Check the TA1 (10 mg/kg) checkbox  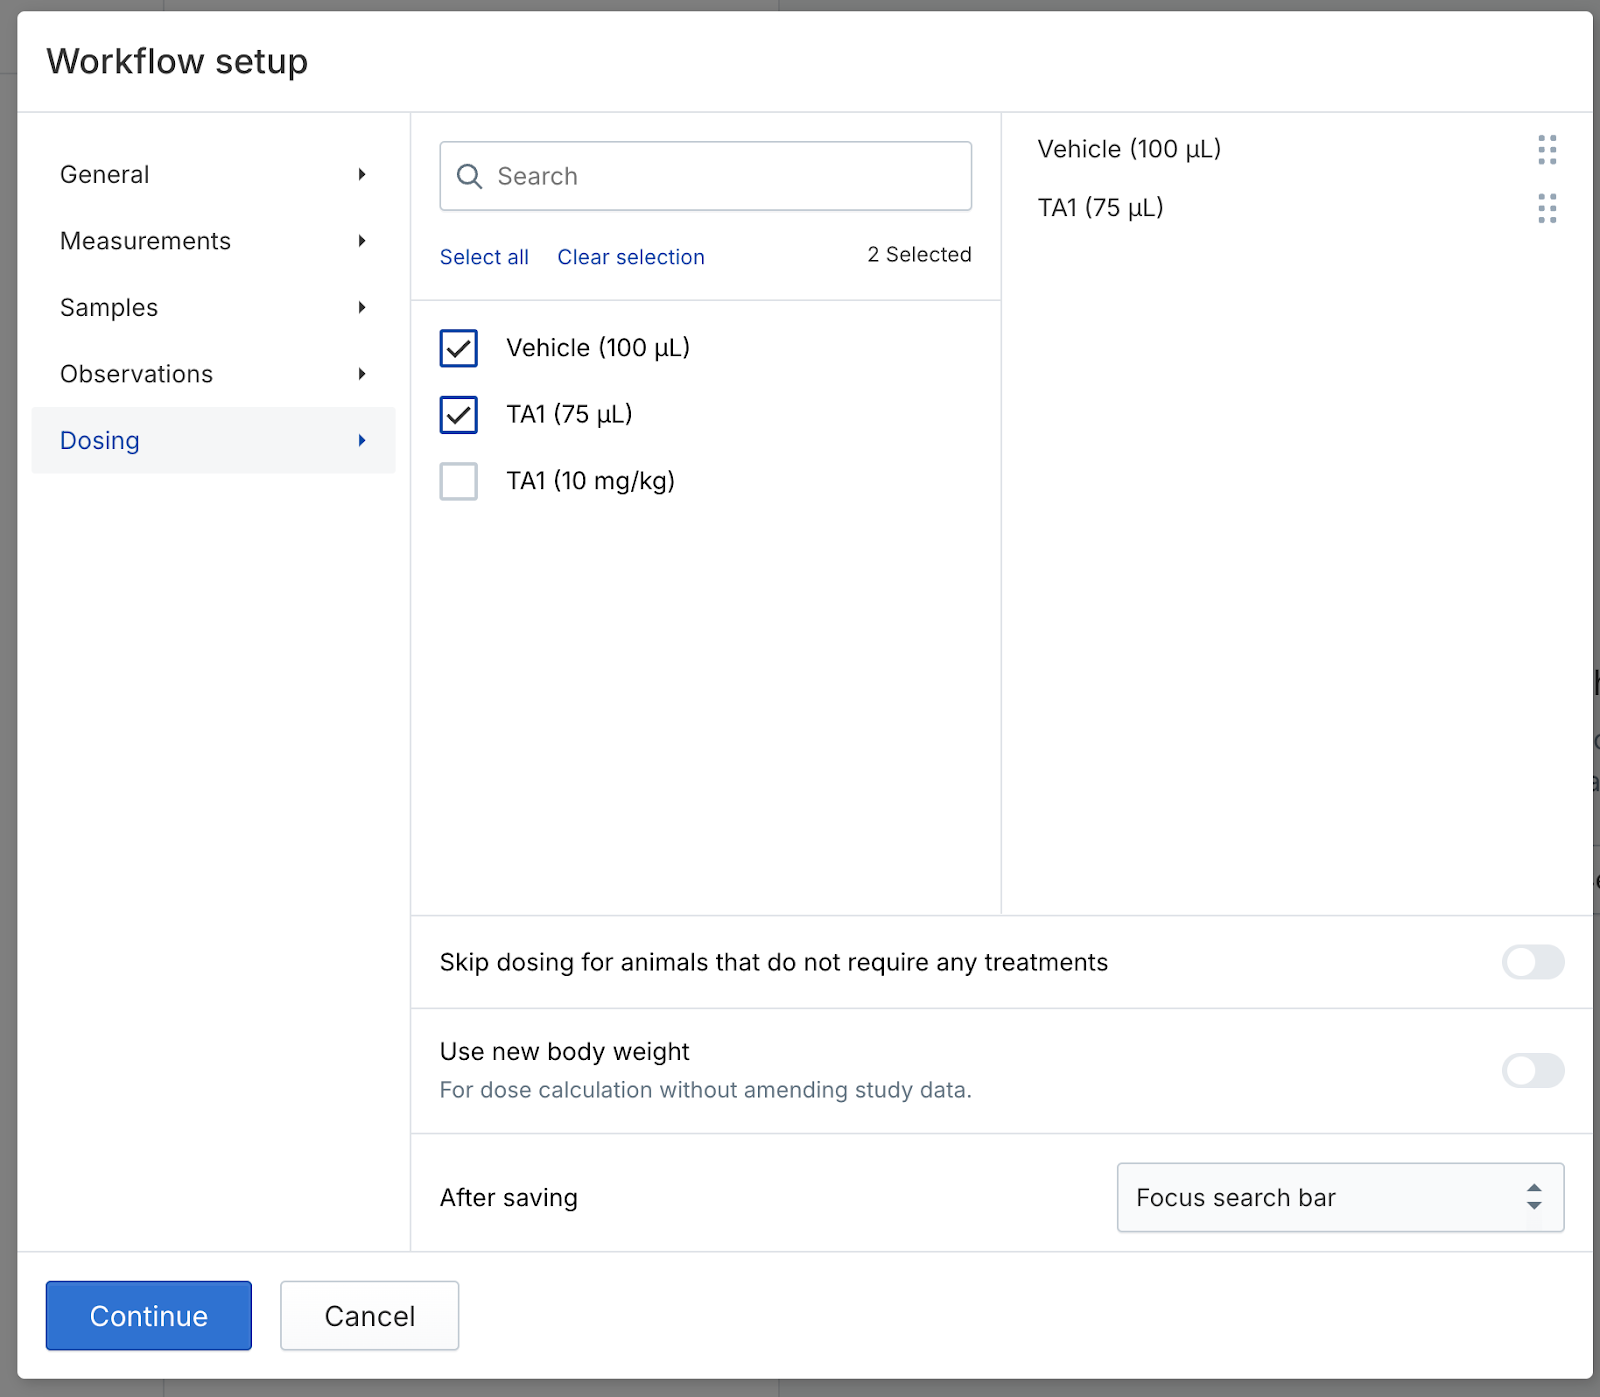pos(459,481)
